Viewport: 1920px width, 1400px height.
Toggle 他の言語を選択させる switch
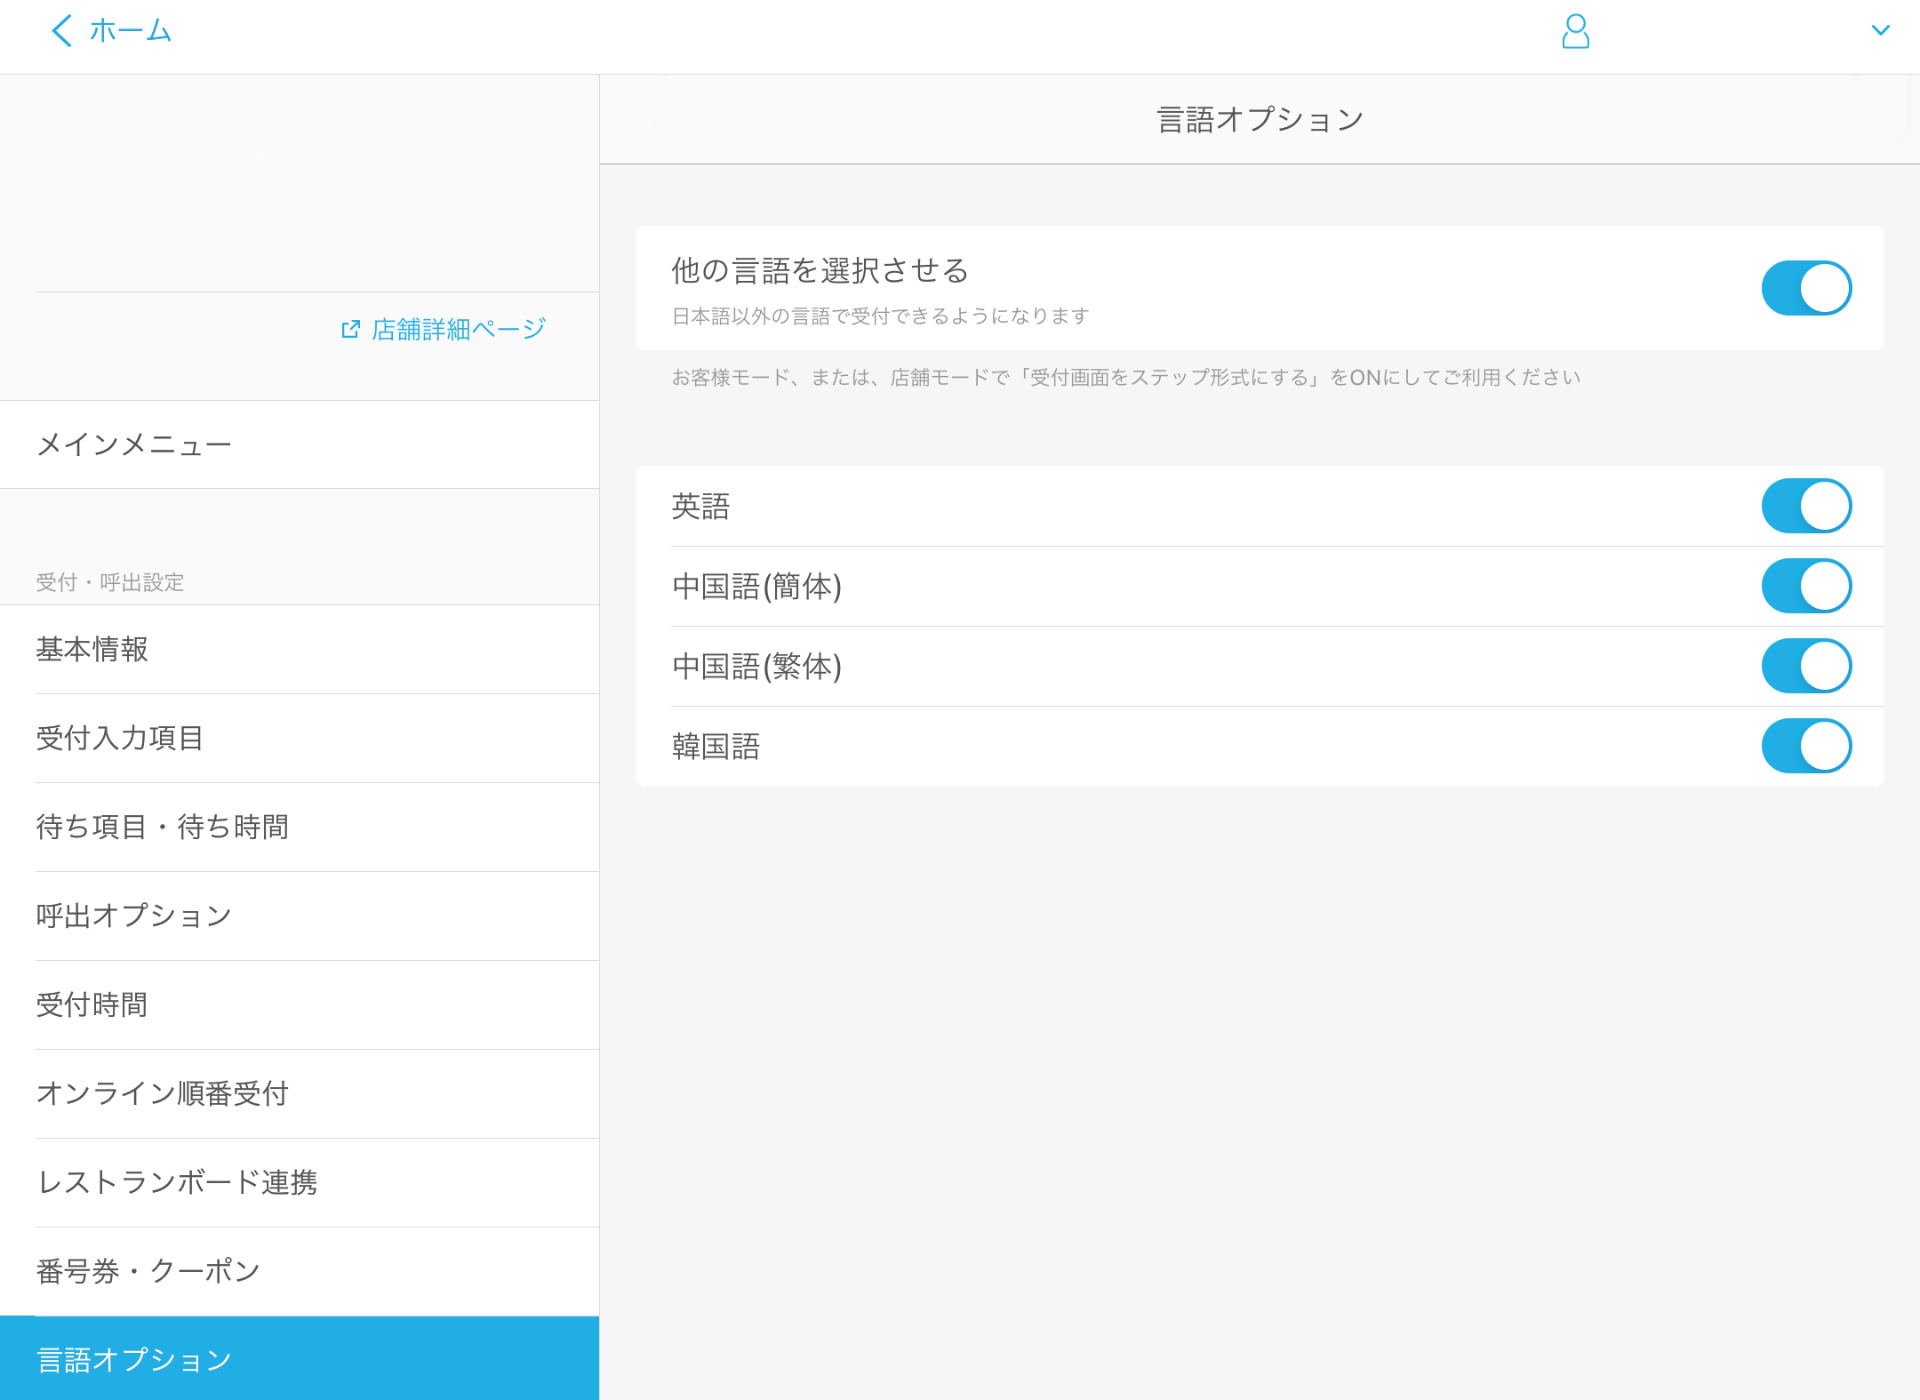coord(1806,288)
